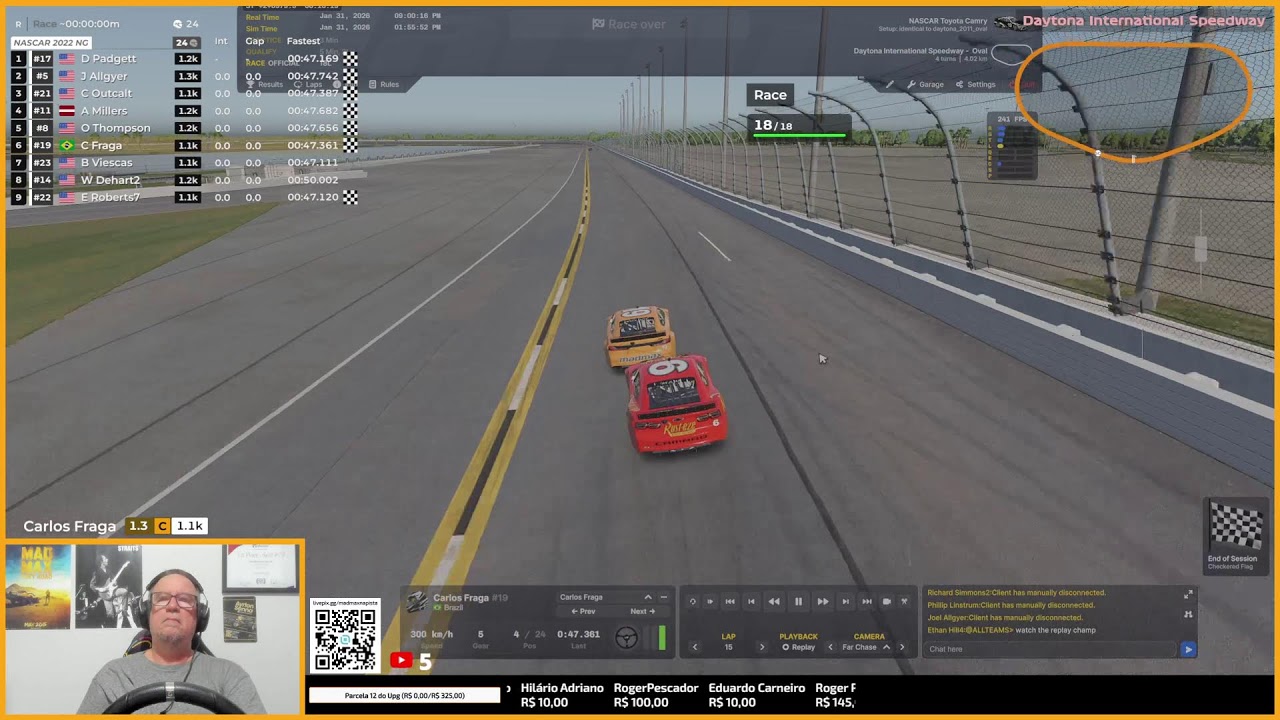Step back one frame in replay
This screenshot has height=720, width=1280.
pos(751,601)
